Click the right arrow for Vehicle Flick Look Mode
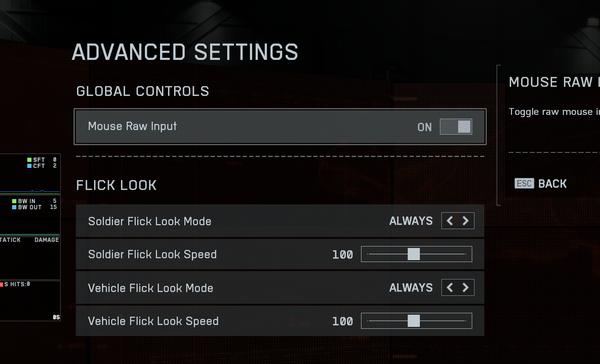The image size is (600, 364). click(x=465, y=287)
